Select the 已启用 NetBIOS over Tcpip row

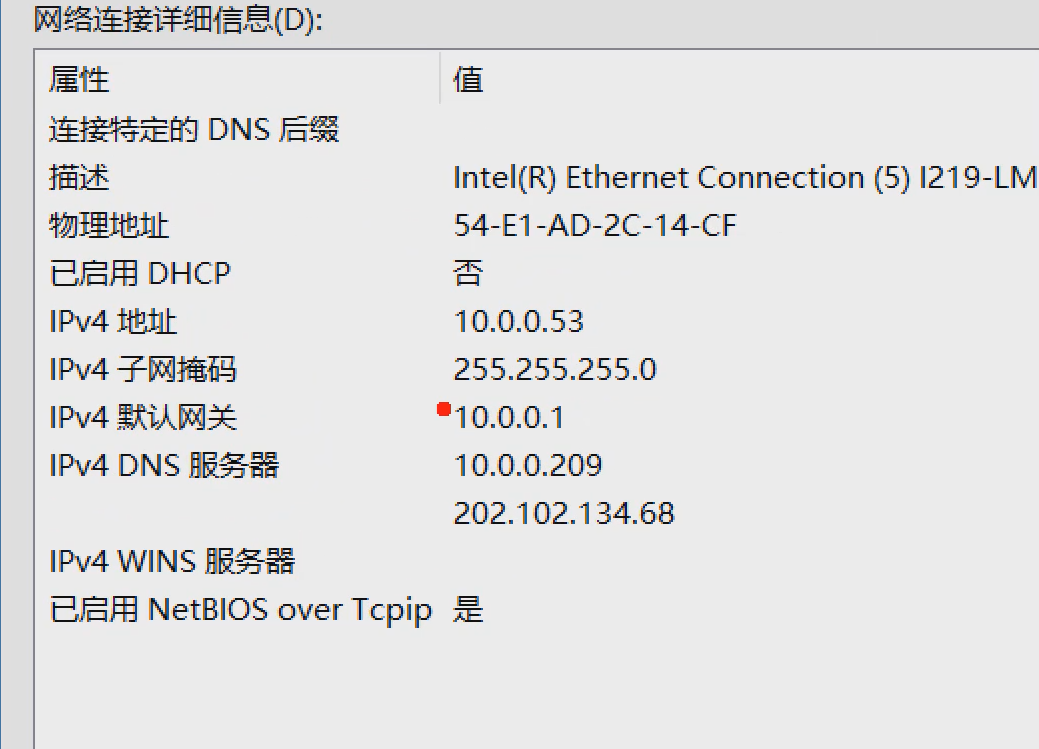tap(240, 610)
